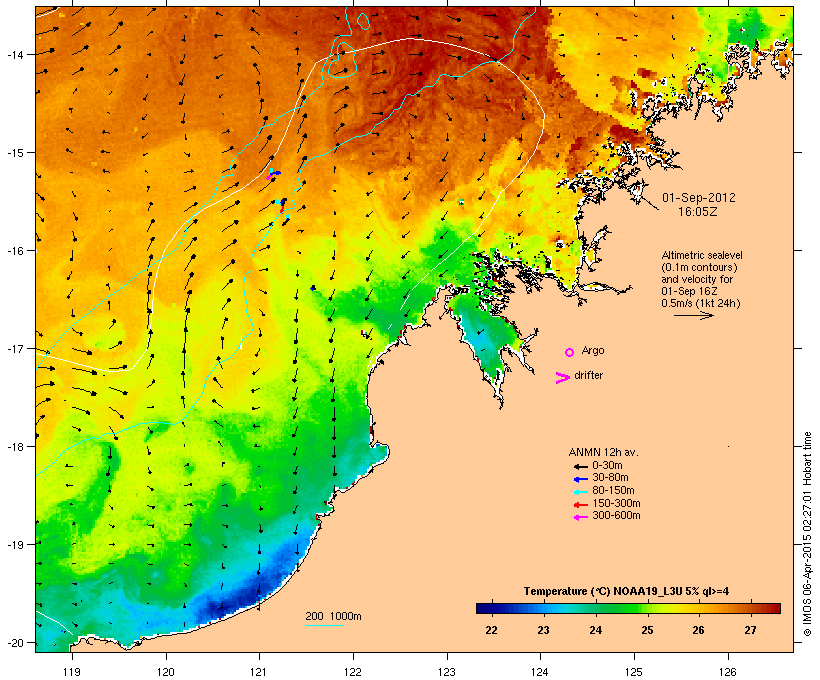This screenshot has width=820, height=680.
Task: Click the longitude label 126
Action: point(727,672)
